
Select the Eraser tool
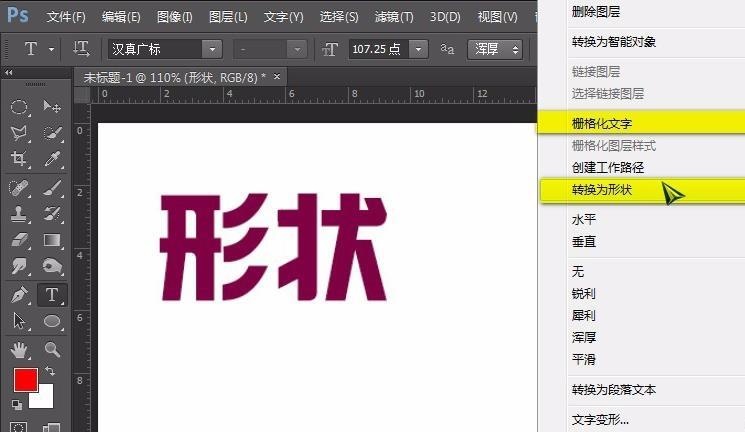click(19, 240)
